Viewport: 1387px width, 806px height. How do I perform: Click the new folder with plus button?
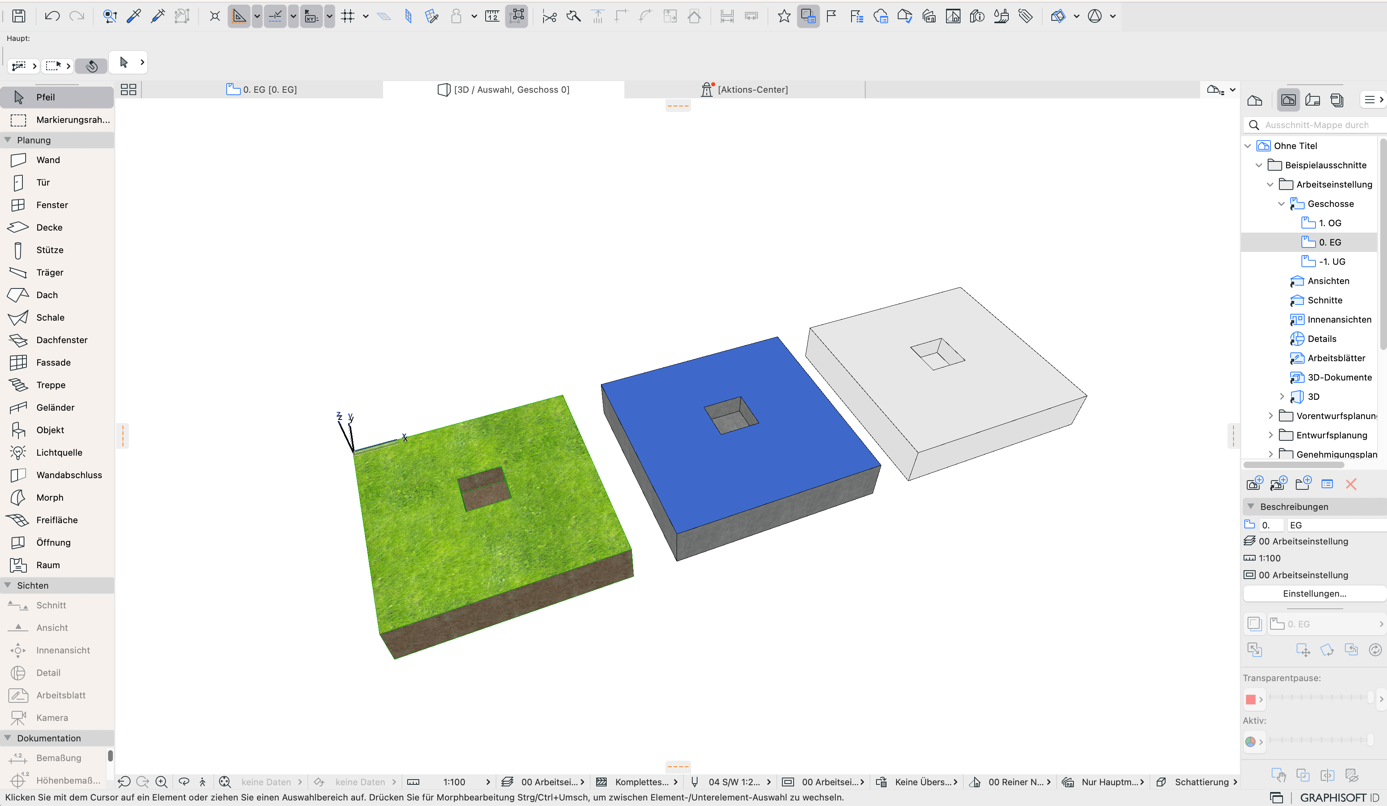click(1303, 484)
